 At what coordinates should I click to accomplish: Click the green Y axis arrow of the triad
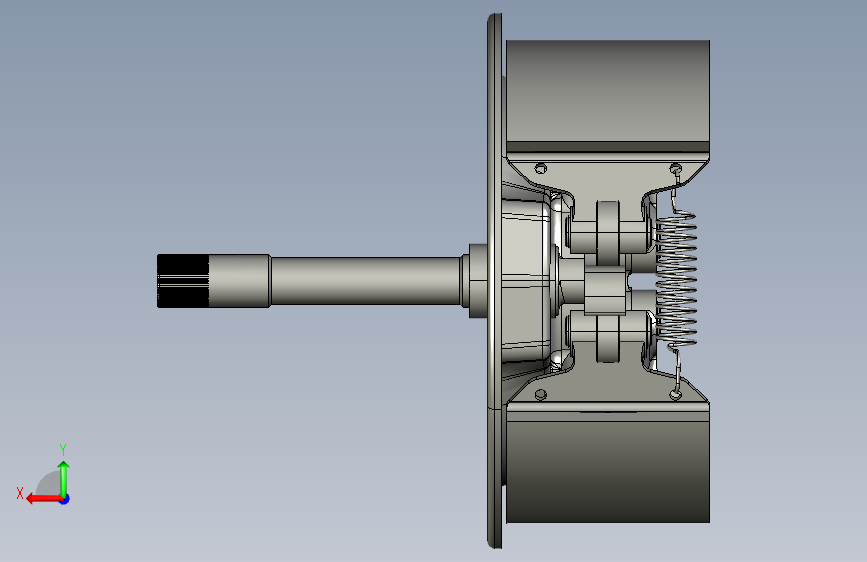pos(64,479)
